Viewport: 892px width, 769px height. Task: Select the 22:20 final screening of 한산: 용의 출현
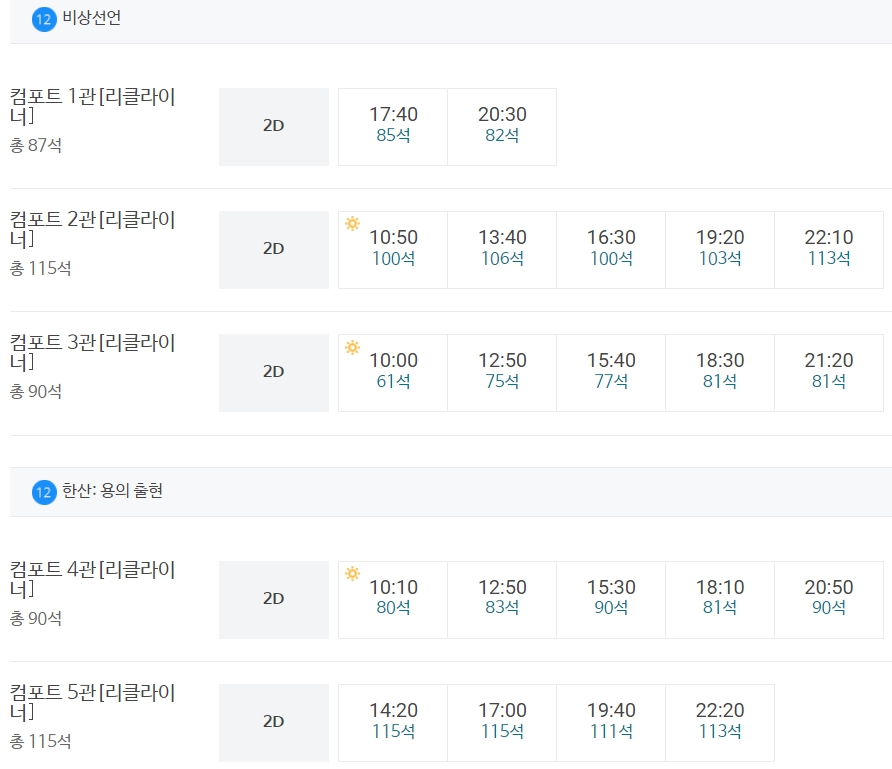pyautogui.click(x=720, y=723)
